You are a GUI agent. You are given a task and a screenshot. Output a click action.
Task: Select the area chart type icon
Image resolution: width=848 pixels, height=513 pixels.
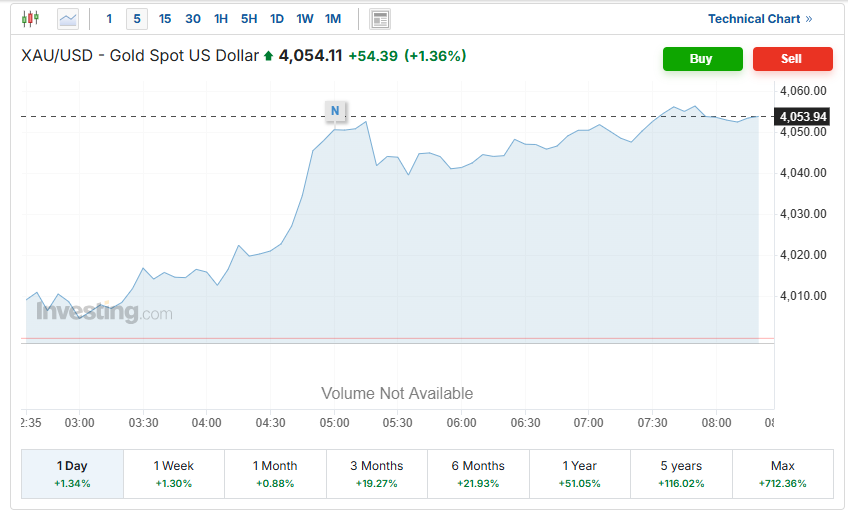[x=68, y=19]
